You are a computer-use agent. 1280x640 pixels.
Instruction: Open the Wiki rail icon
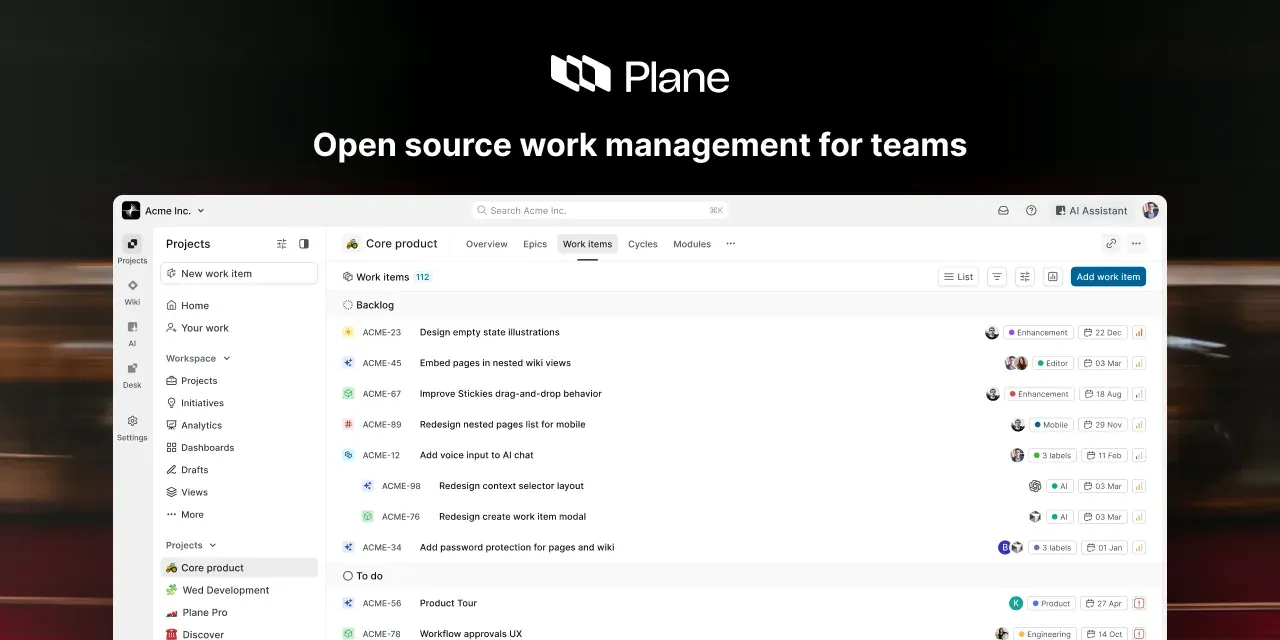[132, 285]
